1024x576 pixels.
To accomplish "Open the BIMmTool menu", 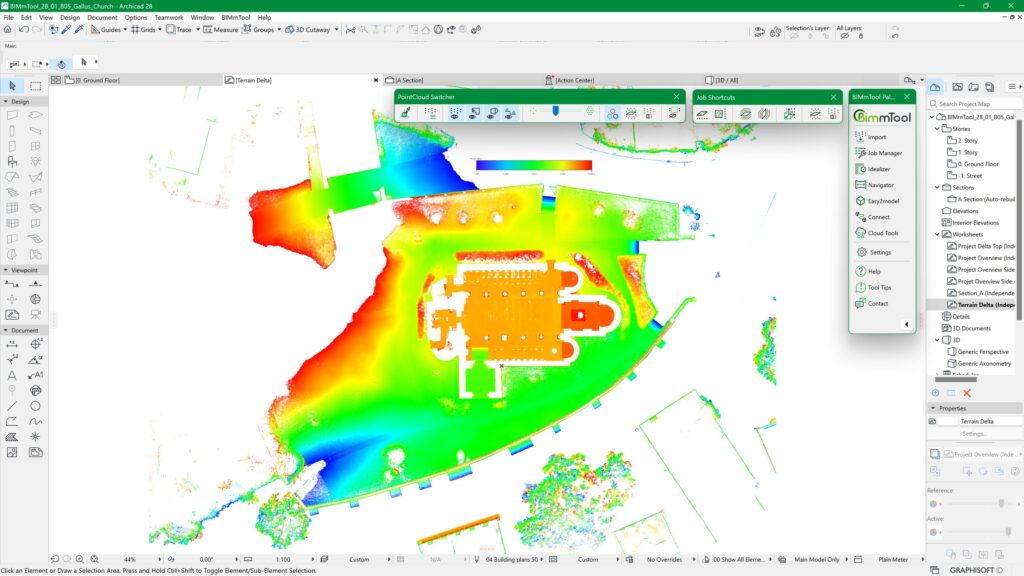I will 236,17.
